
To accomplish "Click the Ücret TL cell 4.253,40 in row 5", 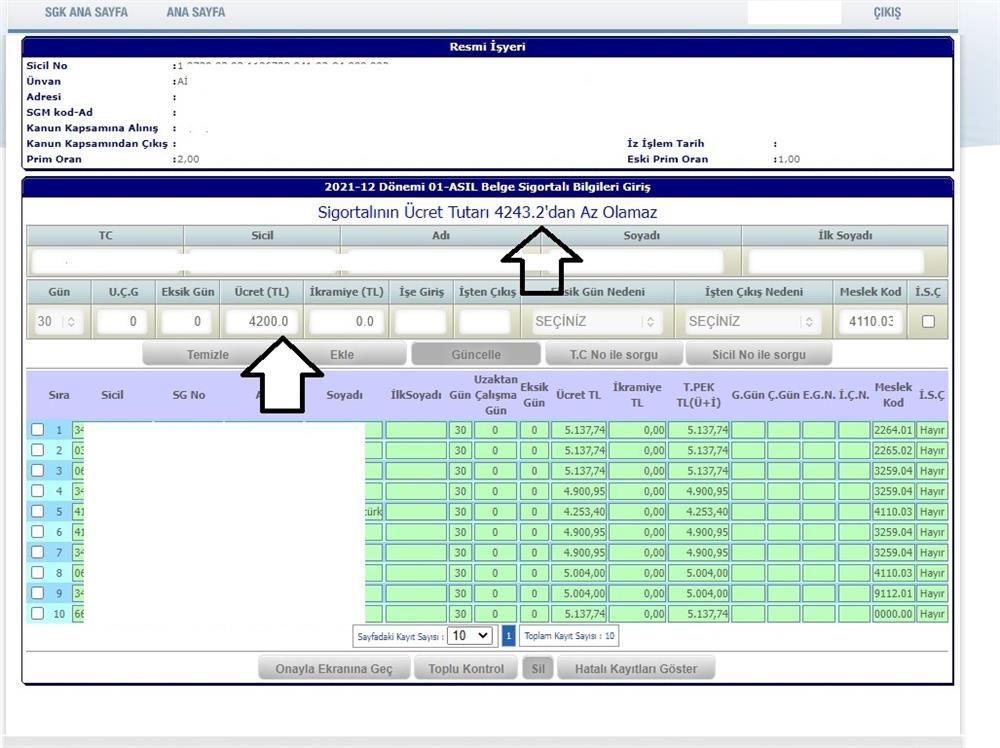I will (578, 511).
